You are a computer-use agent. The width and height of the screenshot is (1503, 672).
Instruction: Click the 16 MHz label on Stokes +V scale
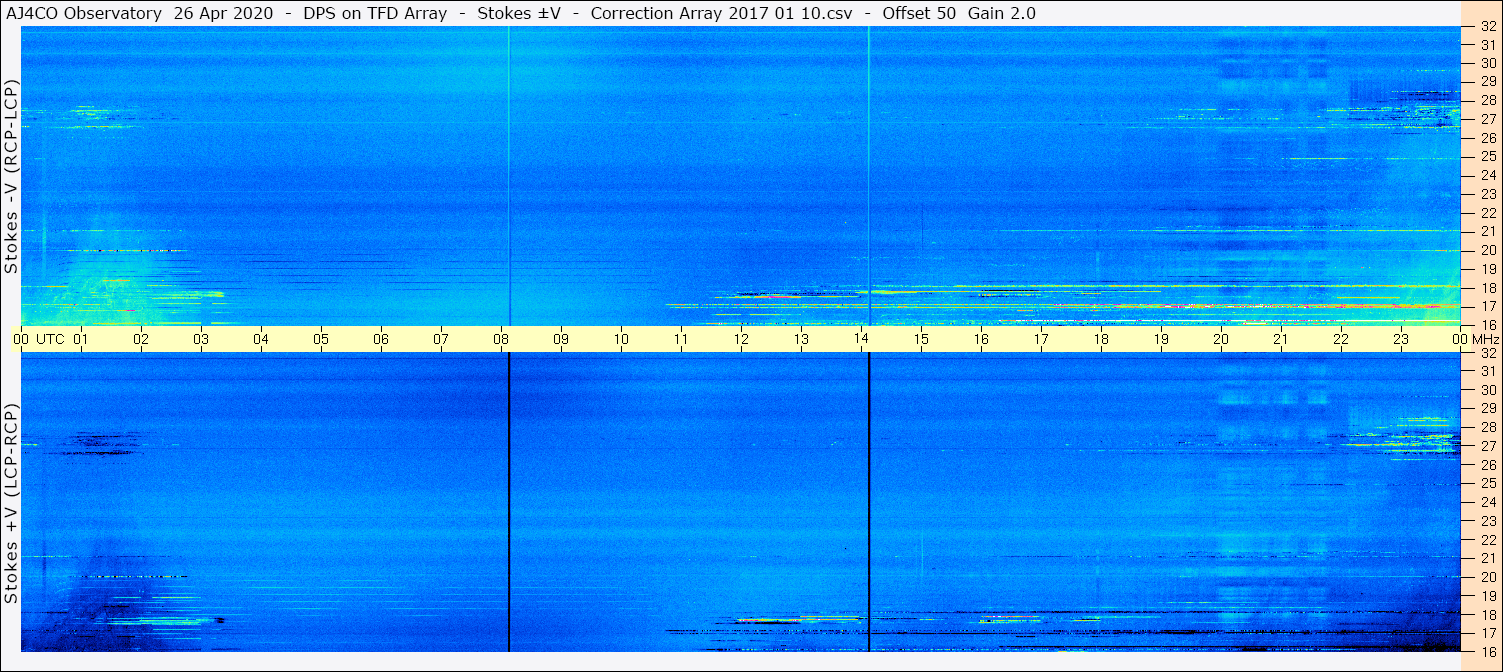[1487, 652]
